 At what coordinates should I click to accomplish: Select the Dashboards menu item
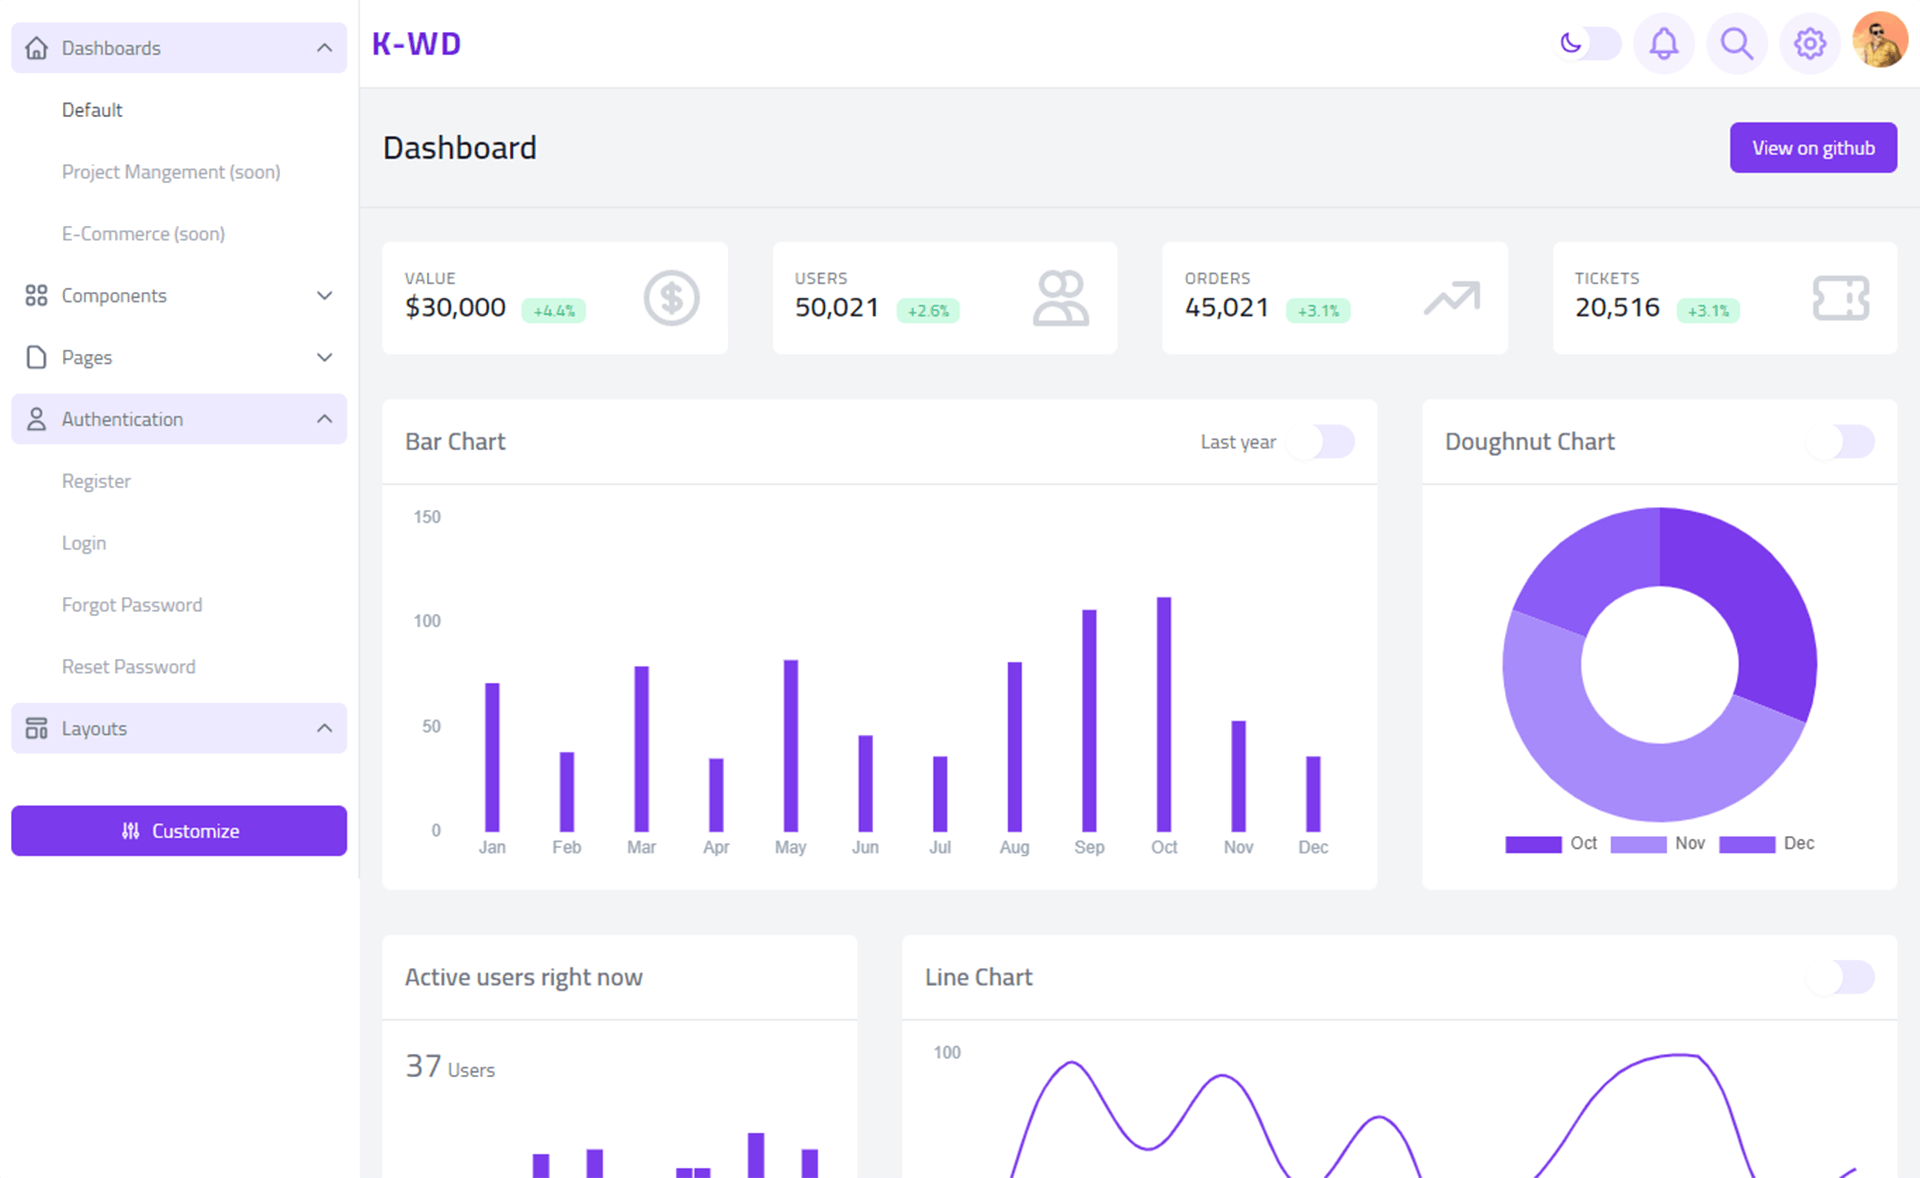tap(178, 48)
